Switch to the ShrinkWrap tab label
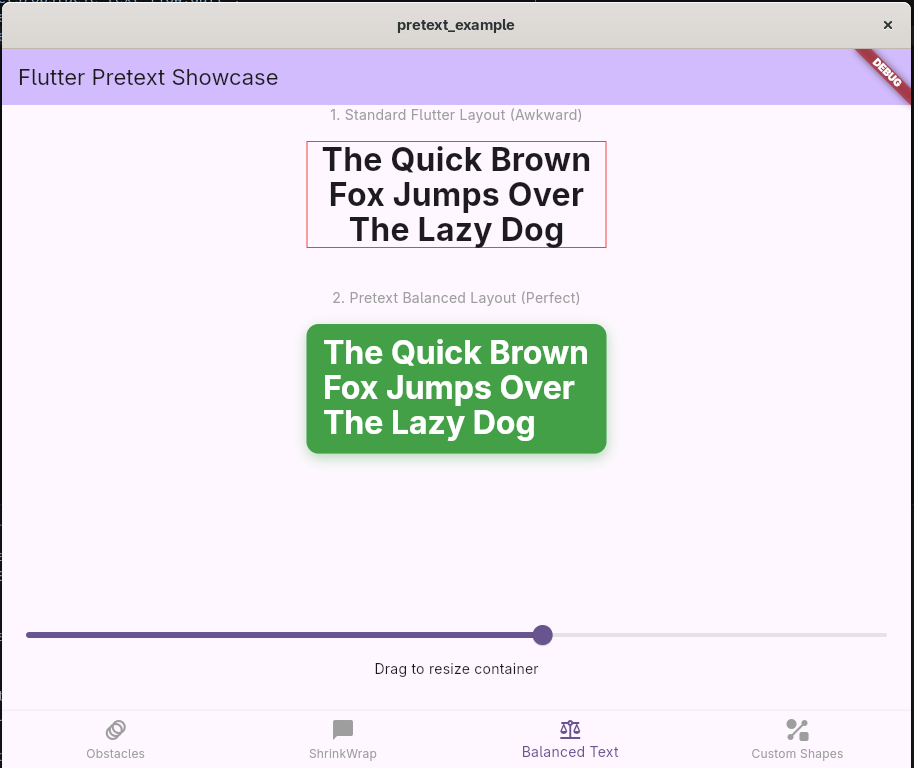Viewport: 914px width, 768px height. tap(343, 753)
